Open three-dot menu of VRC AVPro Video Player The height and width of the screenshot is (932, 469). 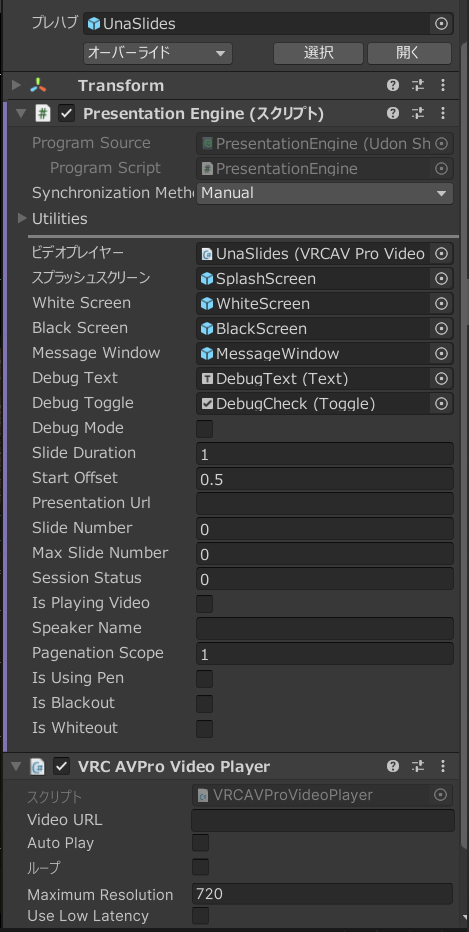click(443, 766)
